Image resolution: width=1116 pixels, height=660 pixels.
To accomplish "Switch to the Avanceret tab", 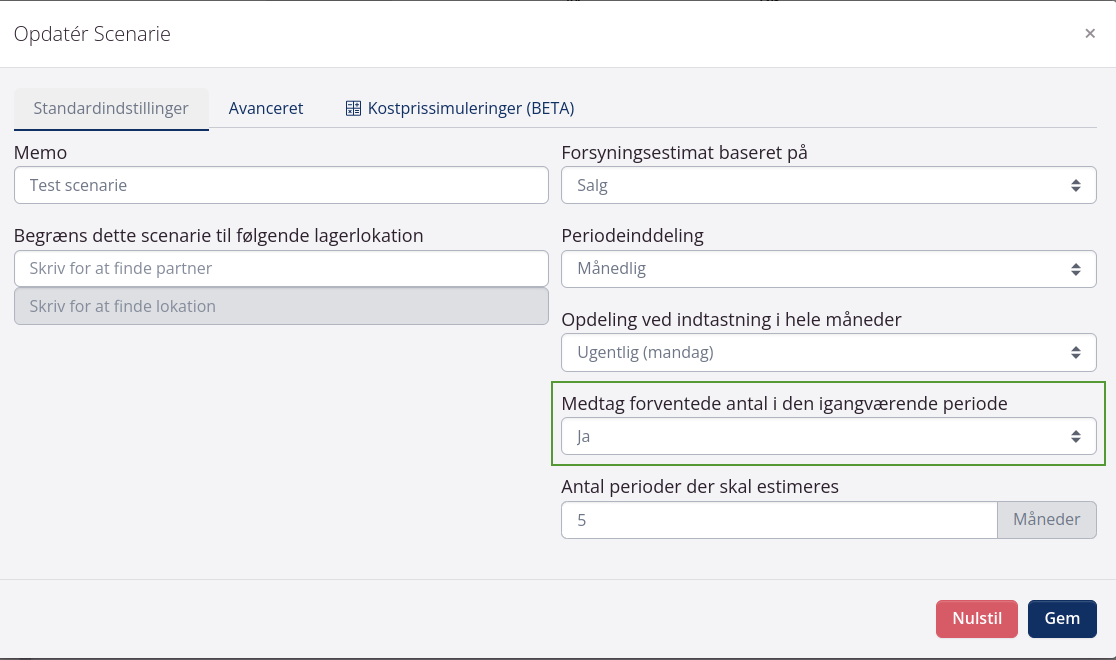I will coord(266,108).
